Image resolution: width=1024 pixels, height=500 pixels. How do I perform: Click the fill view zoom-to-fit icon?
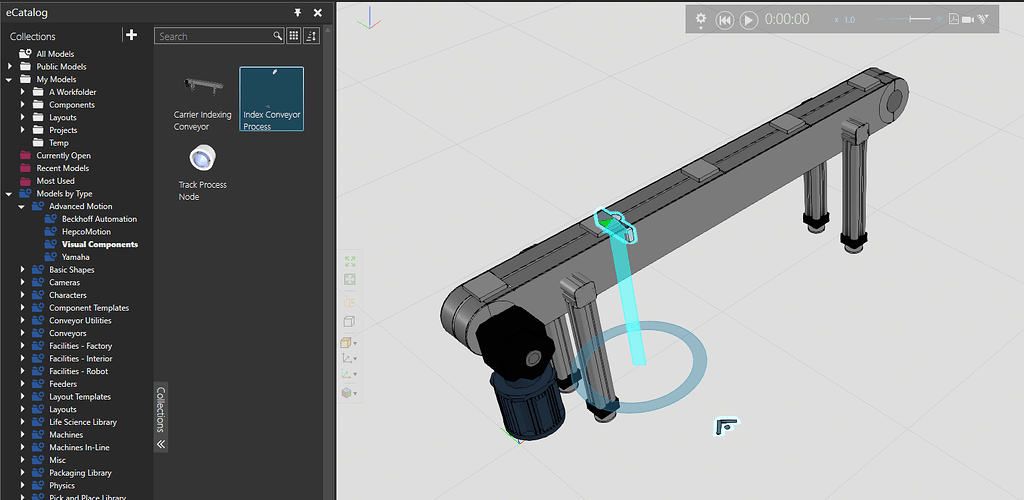(350, 260)
